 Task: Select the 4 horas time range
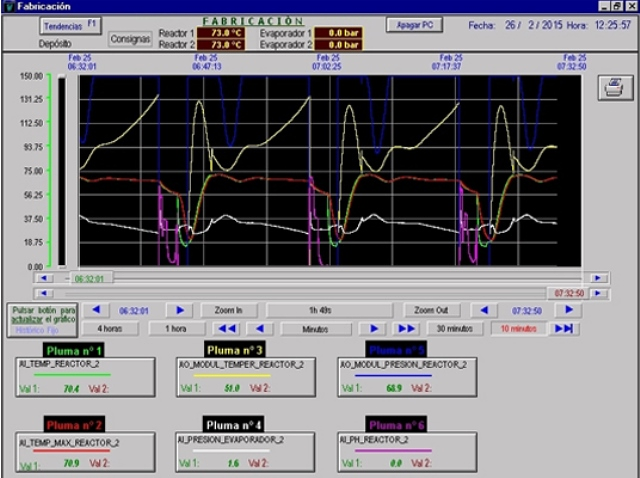click(110, 328)
